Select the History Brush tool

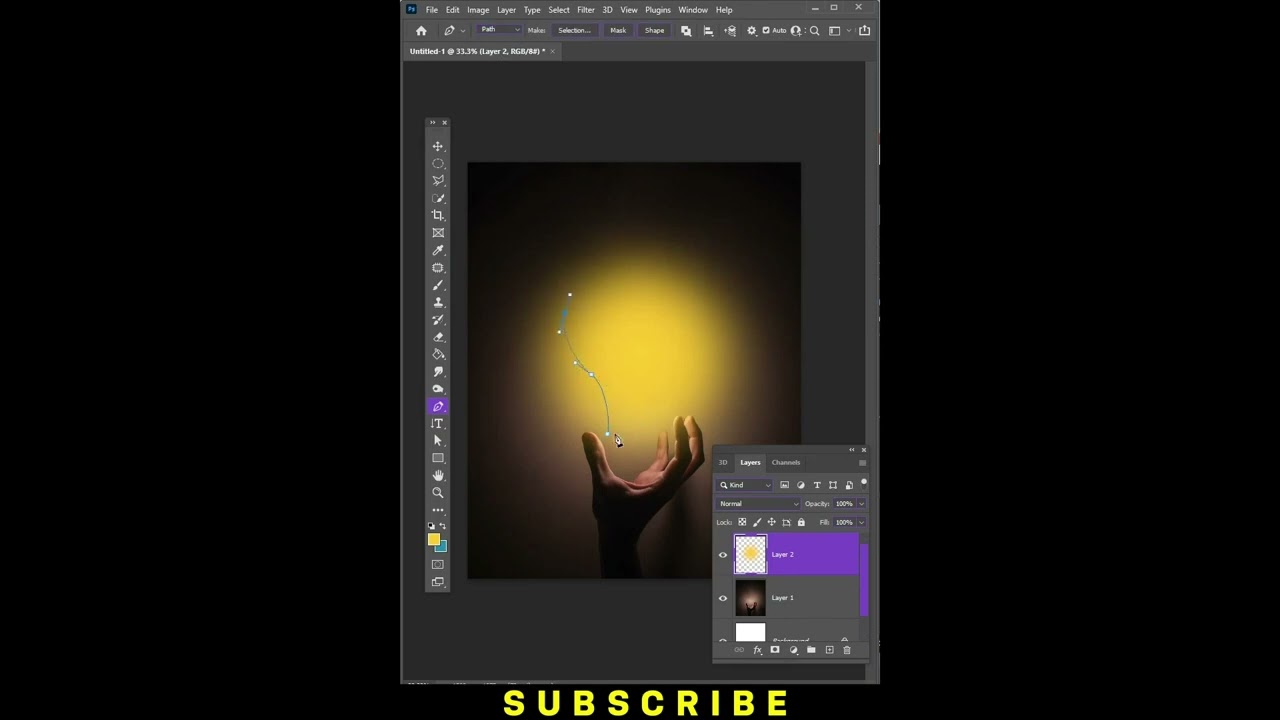[x=437, y=320]
